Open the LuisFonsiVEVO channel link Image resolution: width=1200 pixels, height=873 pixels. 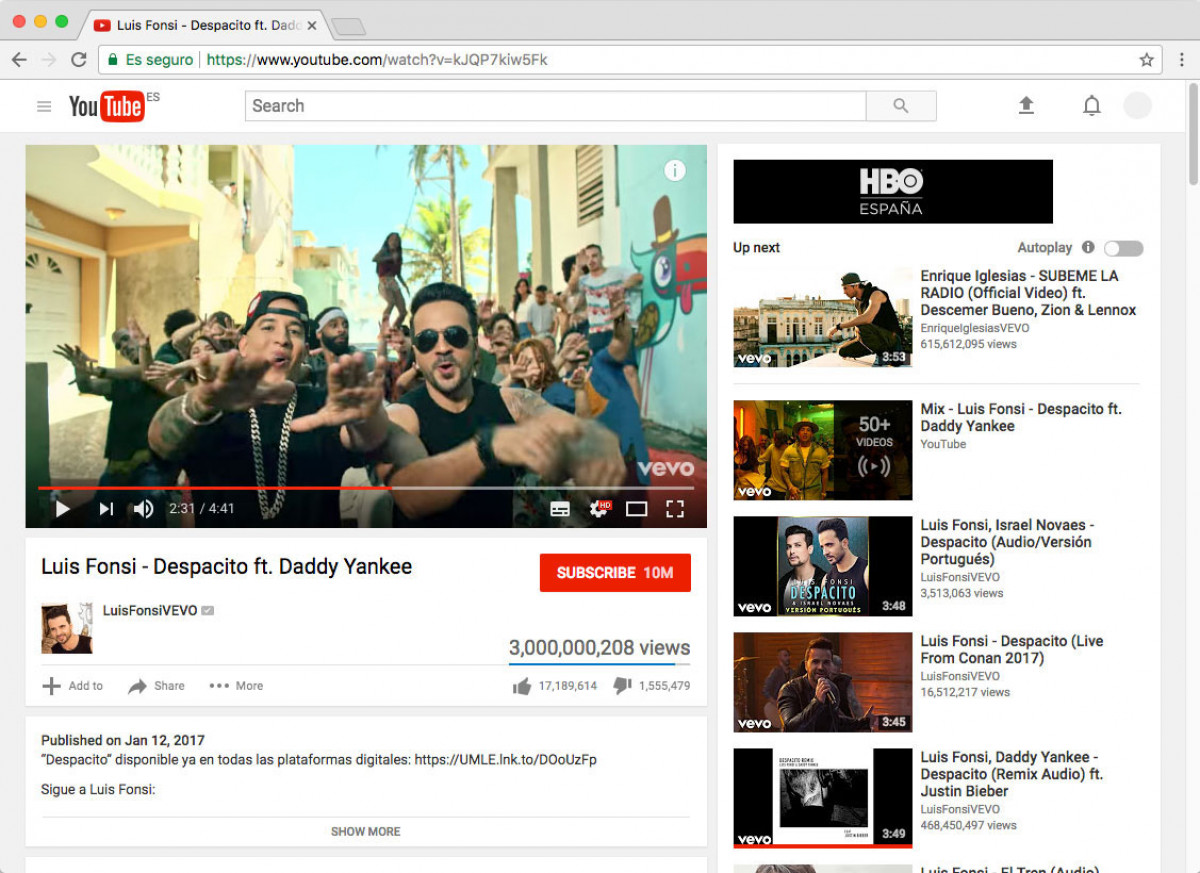150,611
